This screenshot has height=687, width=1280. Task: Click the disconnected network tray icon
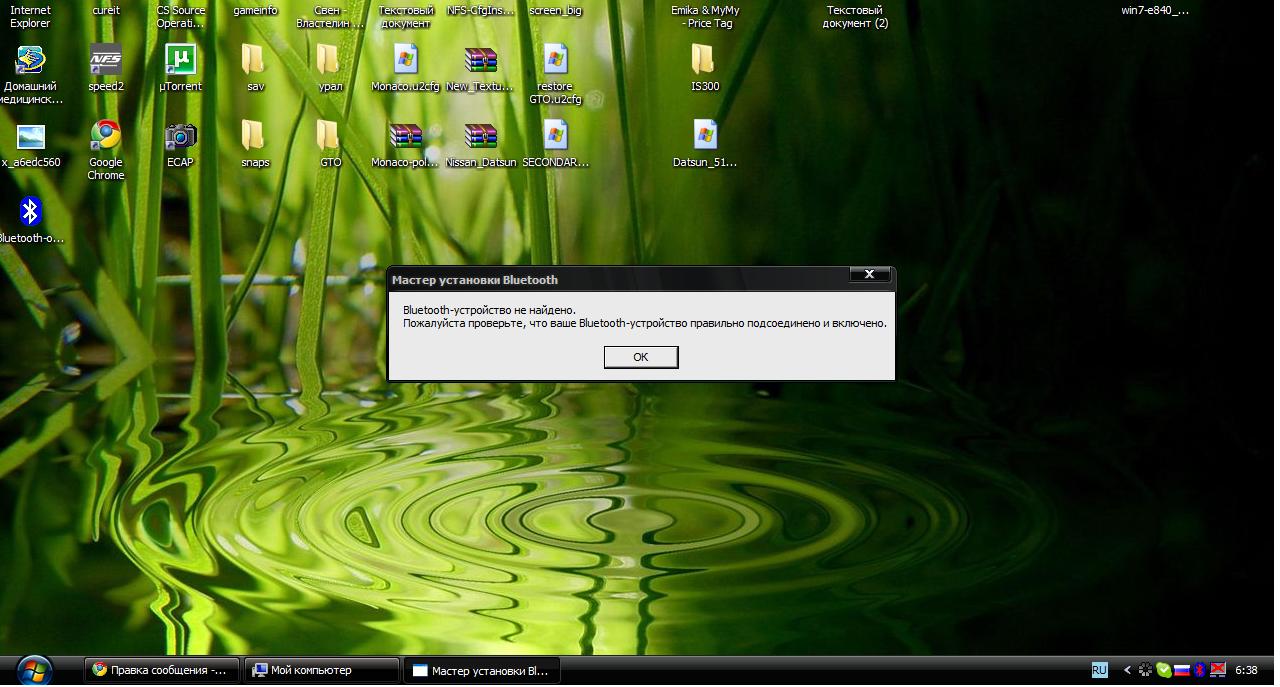point(1218,670)
